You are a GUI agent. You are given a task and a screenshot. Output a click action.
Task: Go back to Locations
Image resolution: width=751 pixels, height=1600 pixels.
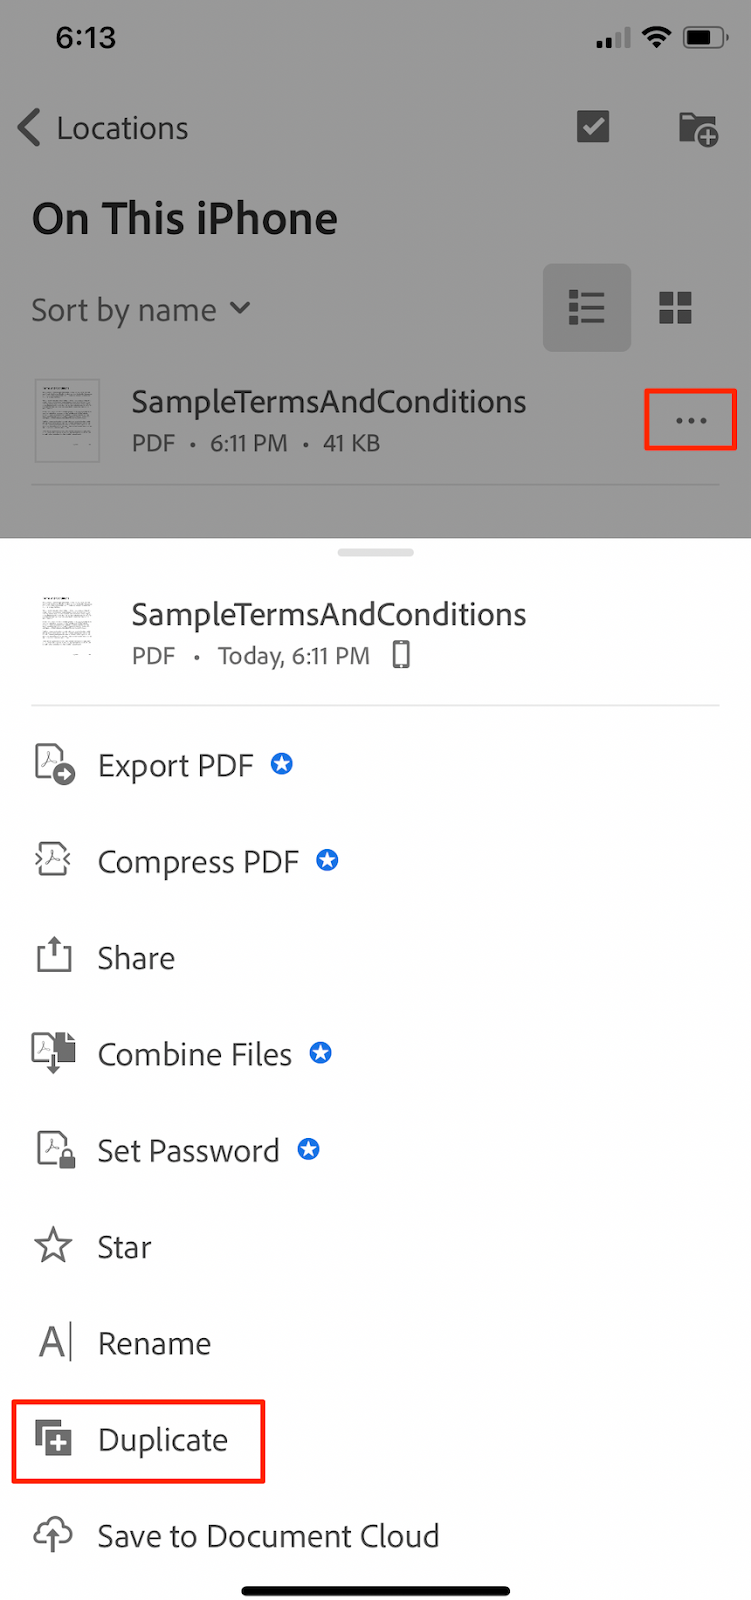click(103, 128)
